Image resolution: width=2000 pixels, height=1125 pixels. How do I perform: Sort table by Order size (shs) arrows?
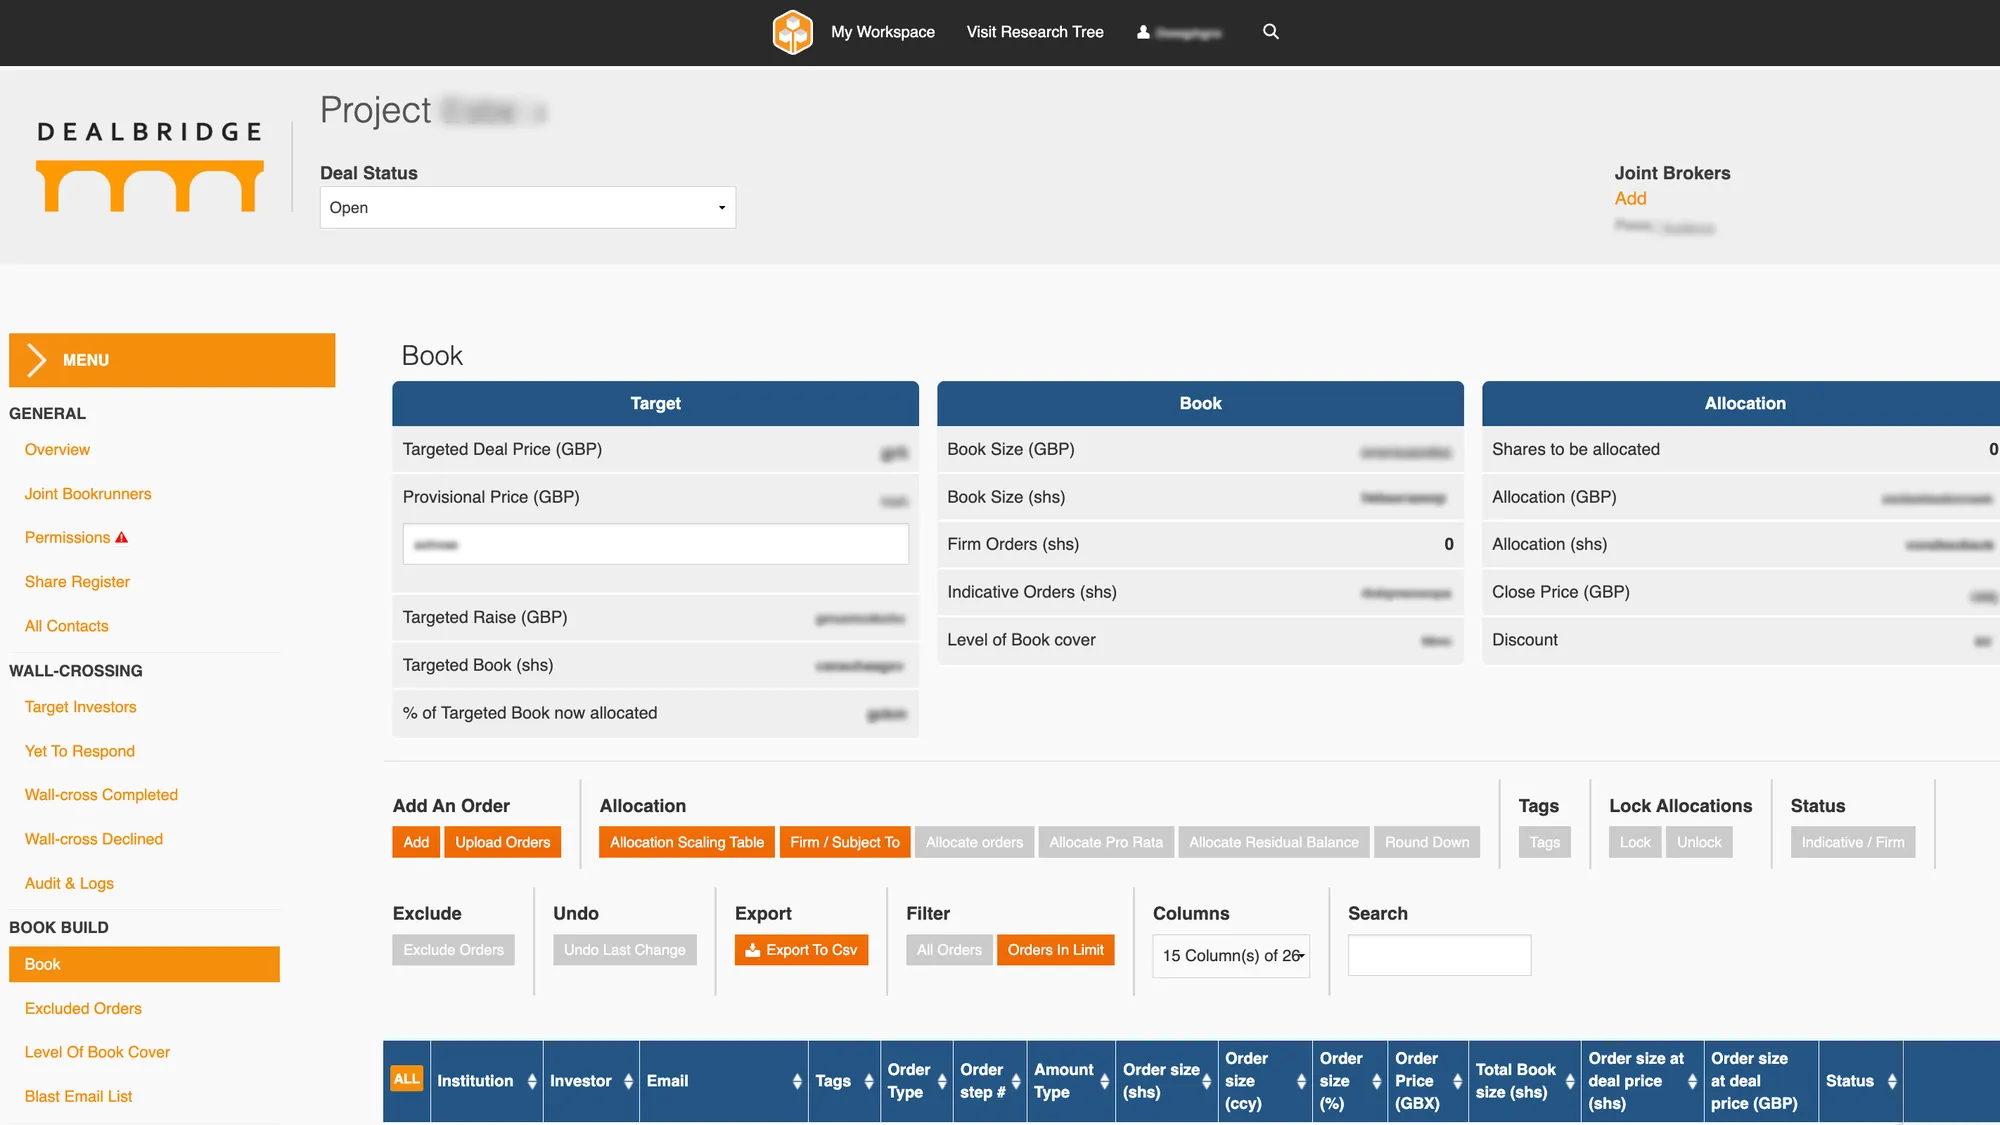point(1206,1081)
